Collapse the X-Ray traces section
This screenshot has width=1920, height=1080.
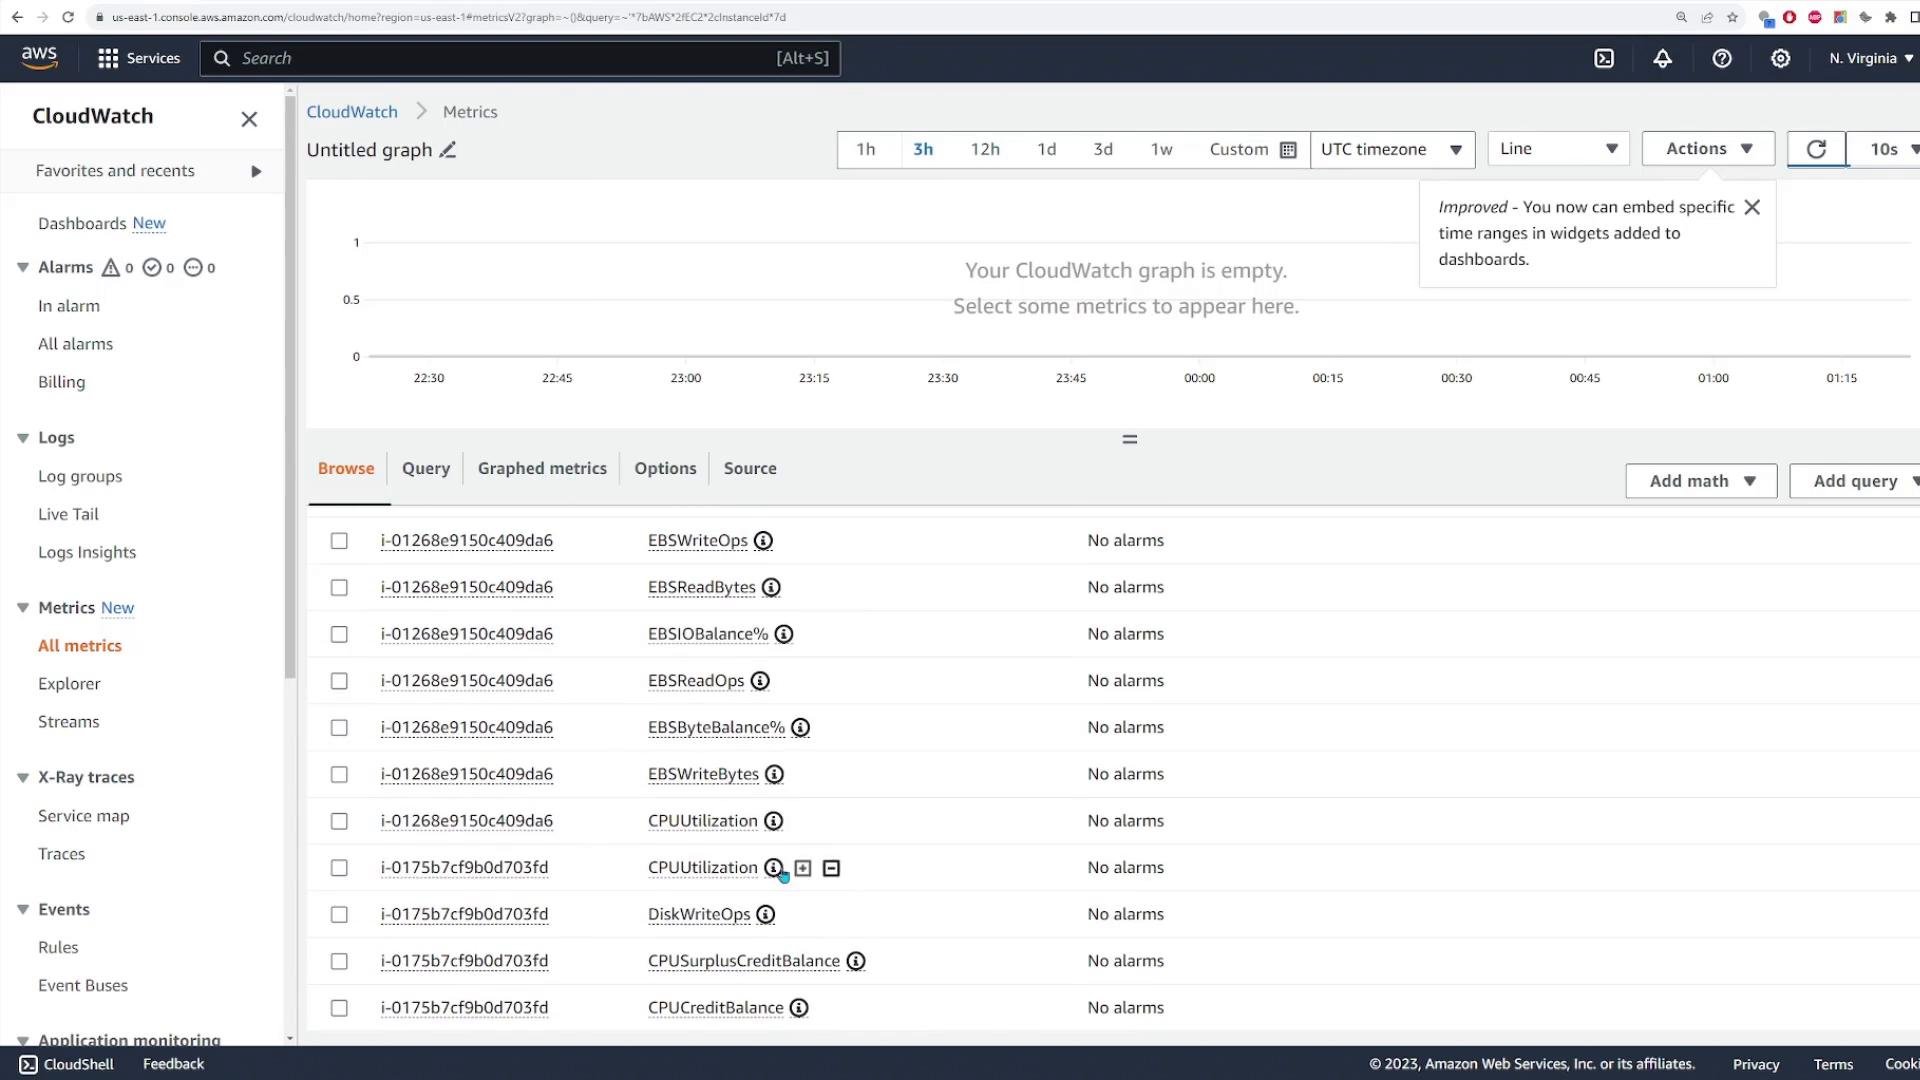[x=23, y=777]
